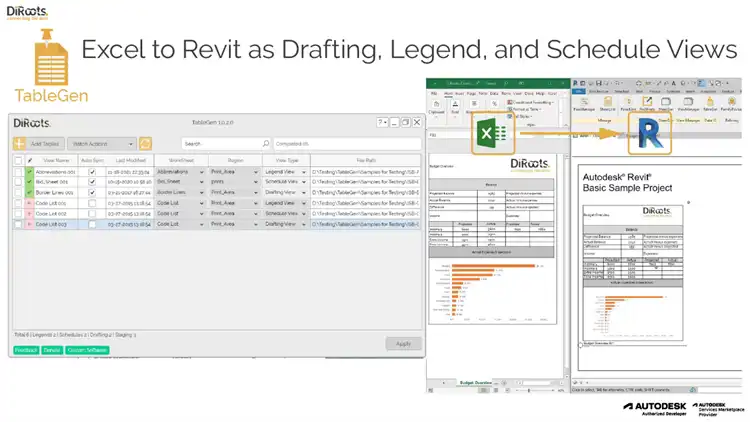The width and height of the screenshot is (750, 422).
Task: Open the Batch Actions dropdown
Action: point(101,144)
